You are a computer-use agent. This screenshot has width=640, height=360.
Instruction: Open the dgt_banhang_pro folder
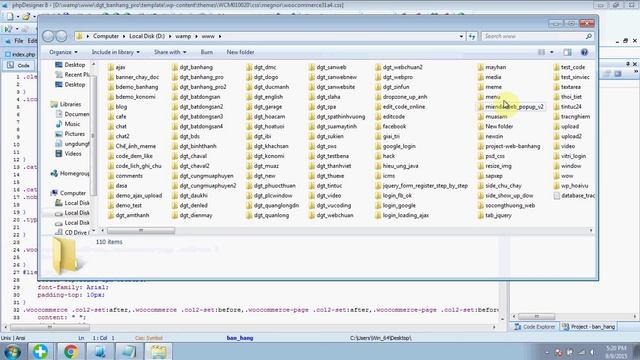click(x=198, y=77)
